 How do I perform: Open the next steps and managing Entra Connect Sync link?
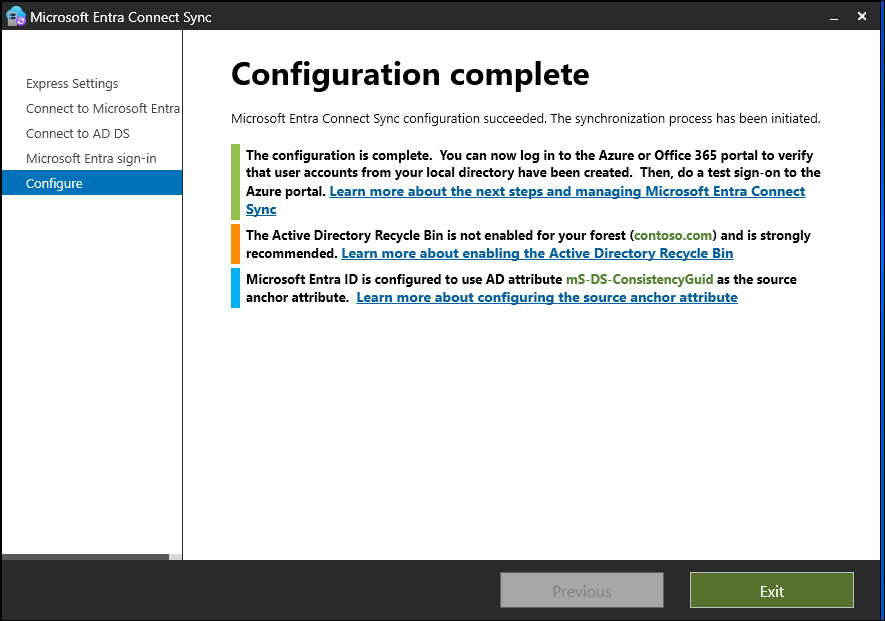tap(567, 191)
